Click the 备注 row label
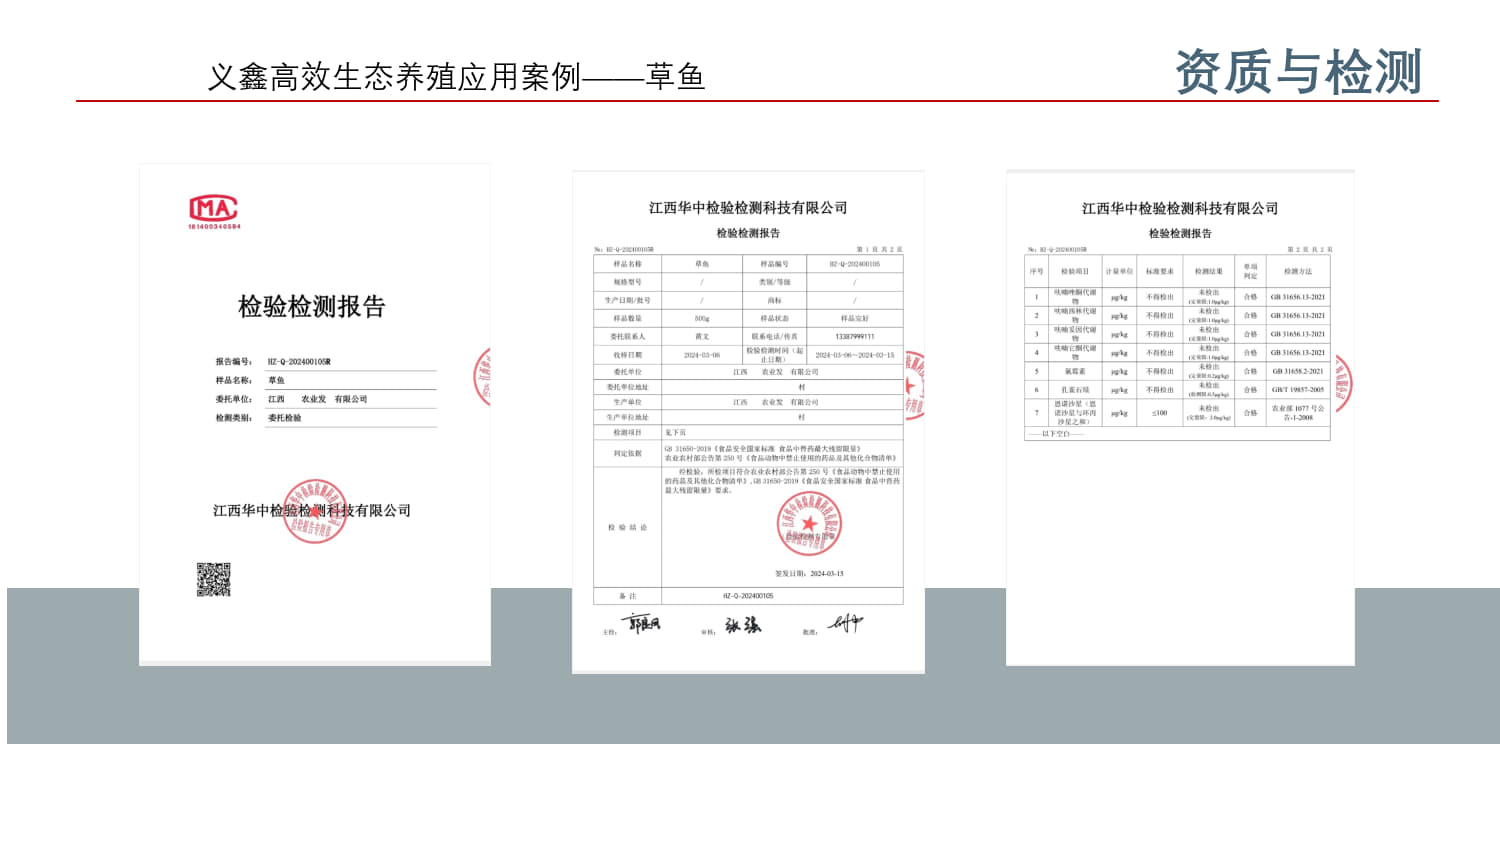 (628, 596)
